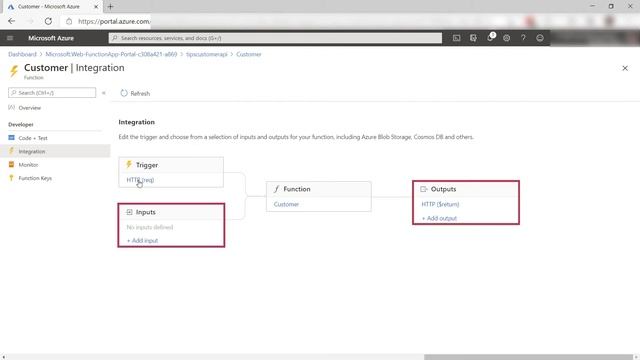Click Microsoft Azure home title
The width and height of the screenshot is (640, 360).
coord(51,38)
